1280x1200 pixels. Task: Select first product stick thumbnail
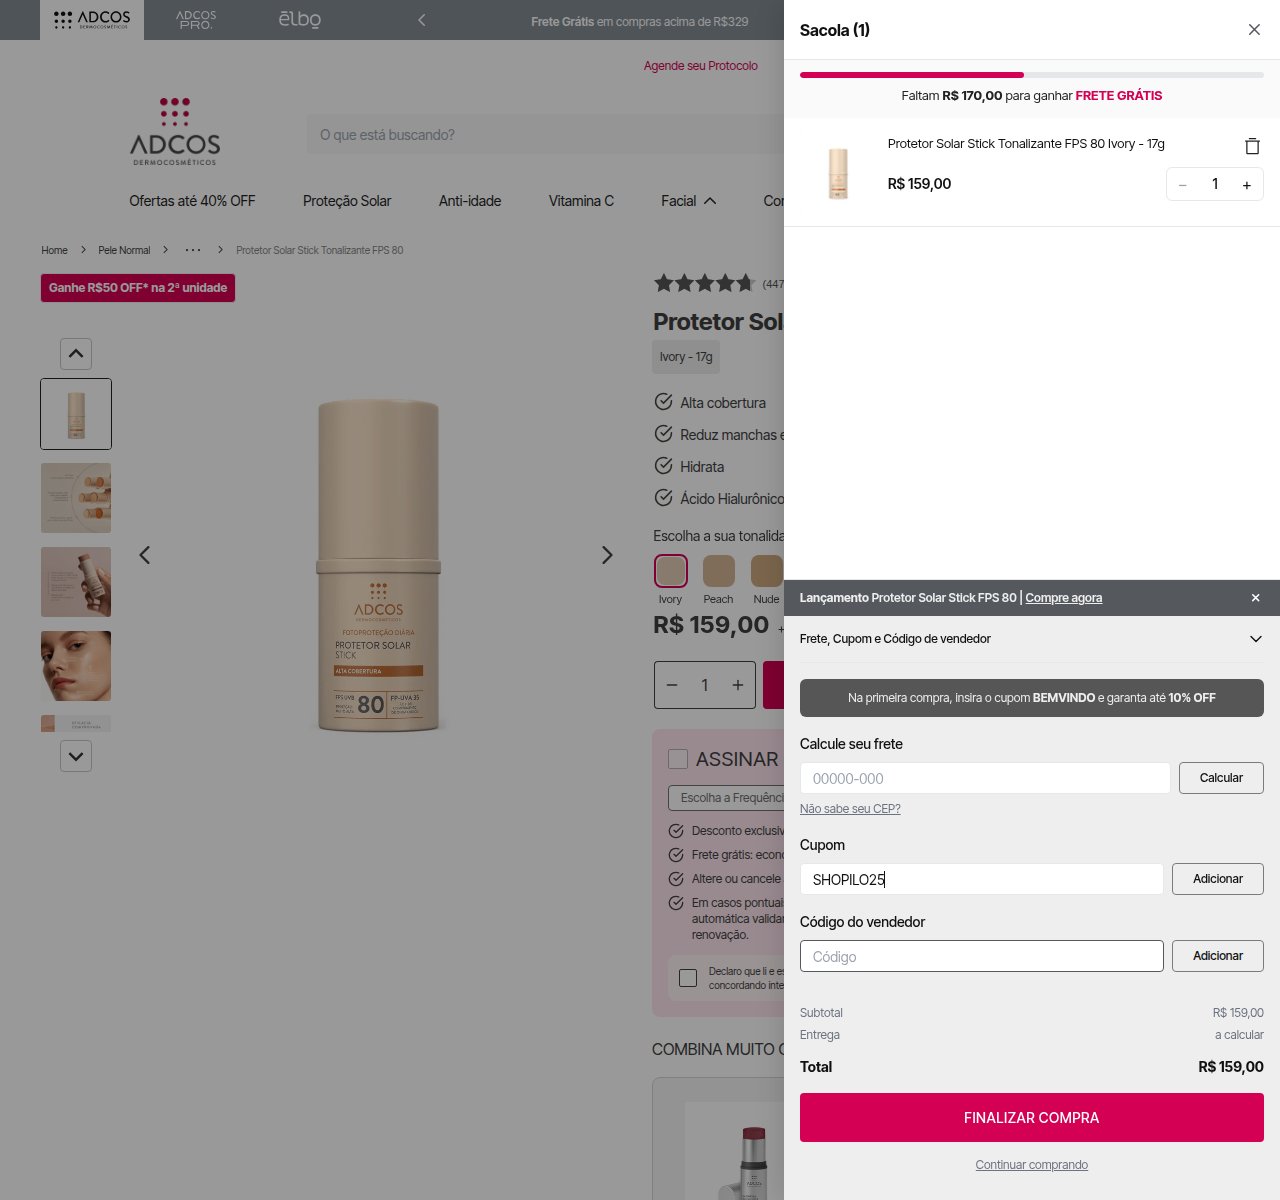tap(76, 414)
